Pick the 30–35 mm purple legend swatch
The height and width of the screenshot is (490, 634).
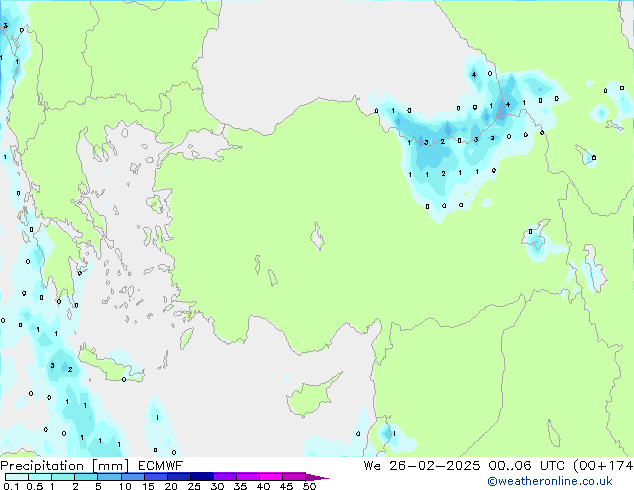coord(225,477)
